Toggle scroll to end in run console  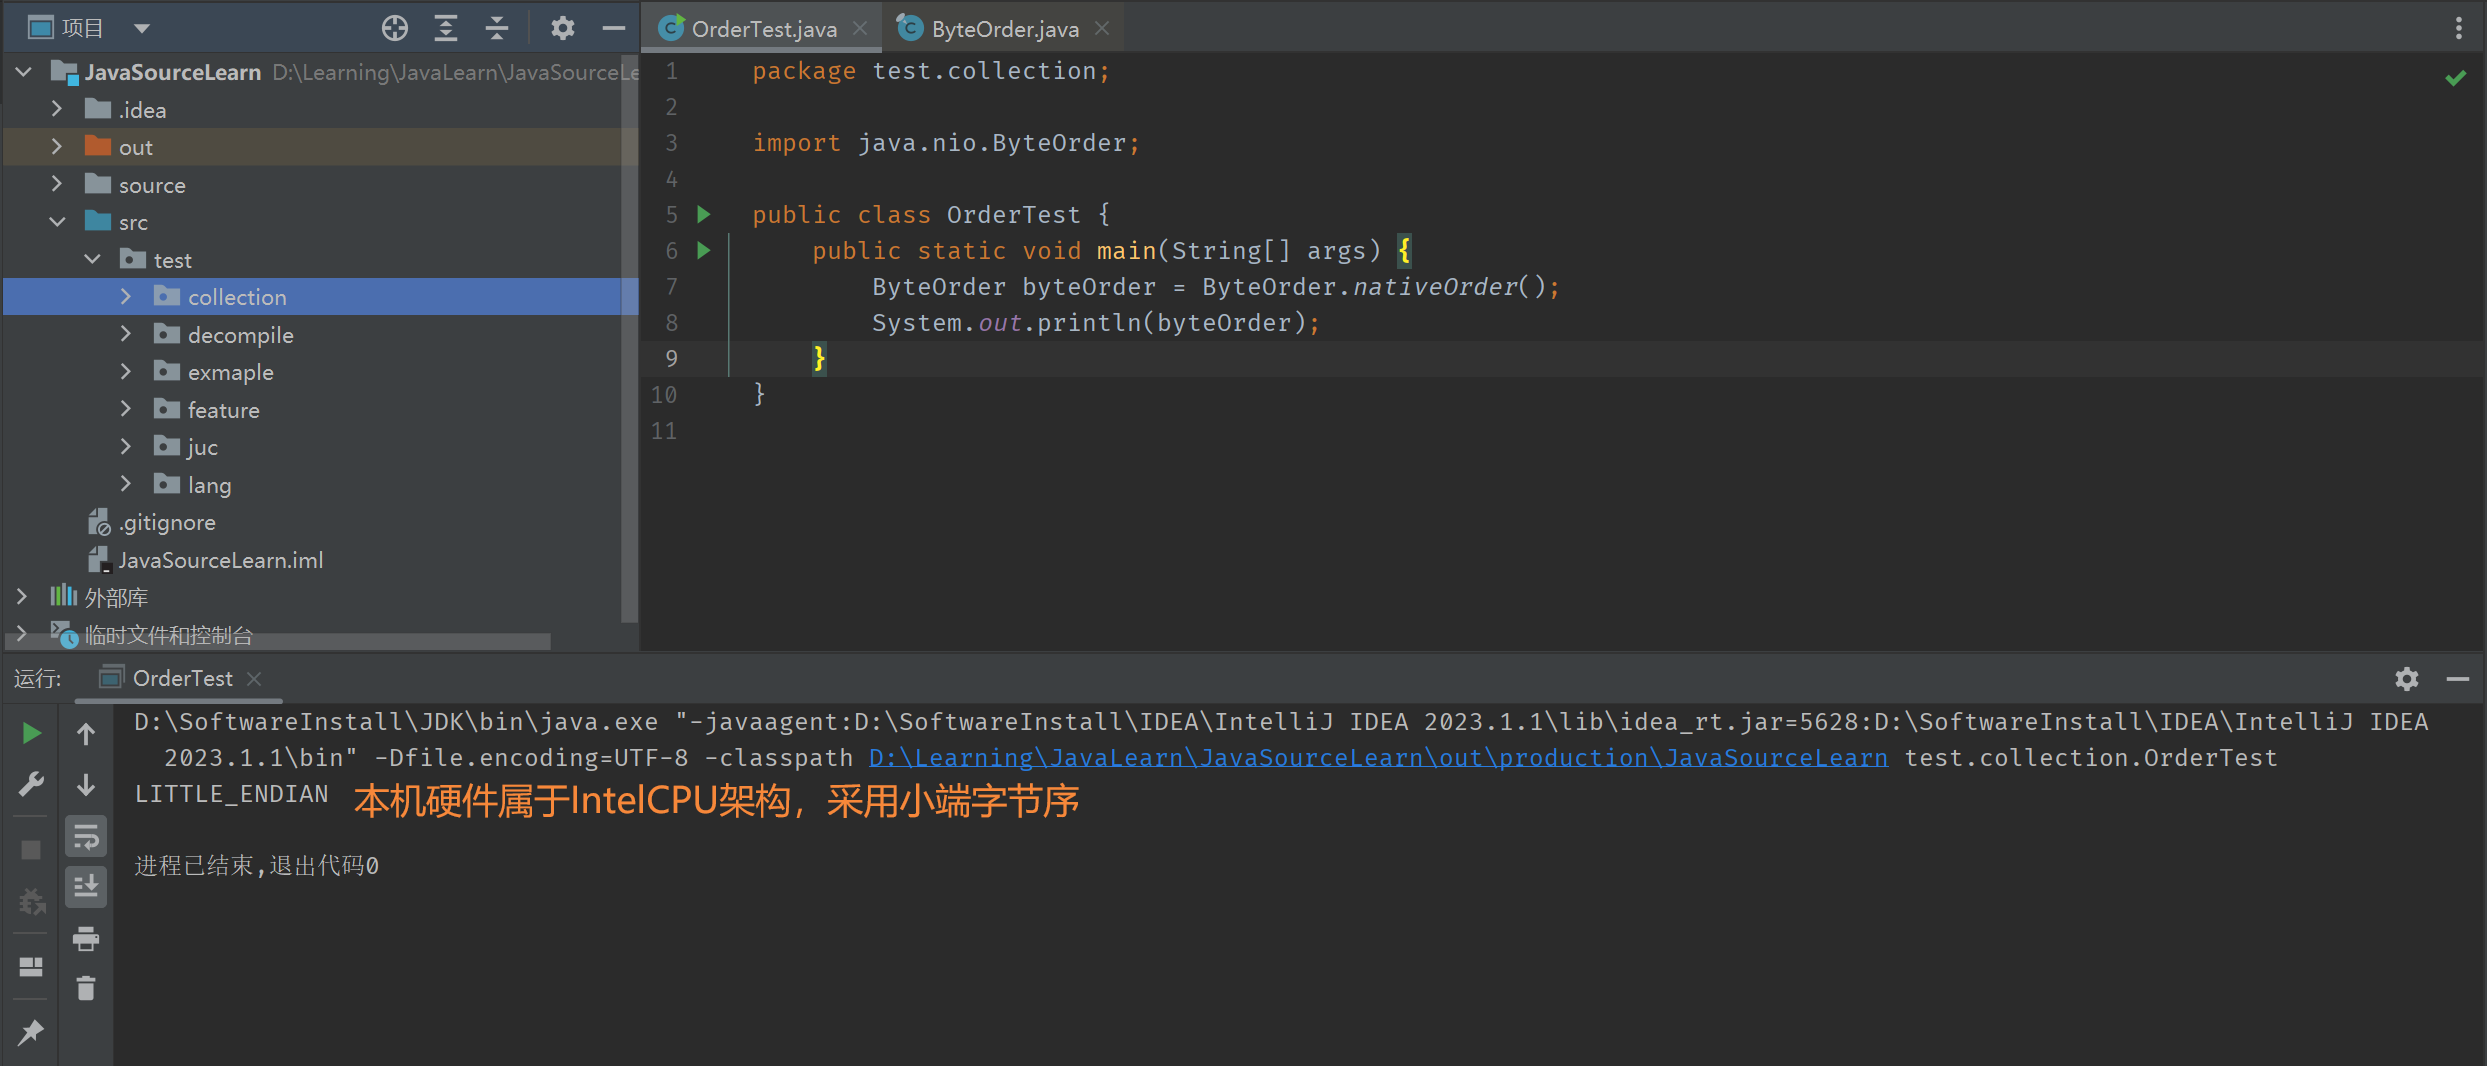86,887
